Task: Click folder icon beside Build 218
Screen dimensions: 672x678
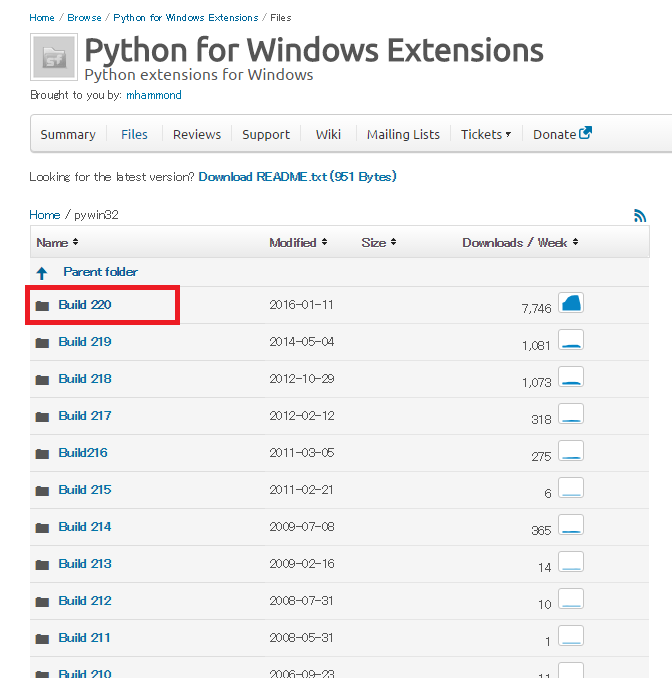Action: click(42, 380)
